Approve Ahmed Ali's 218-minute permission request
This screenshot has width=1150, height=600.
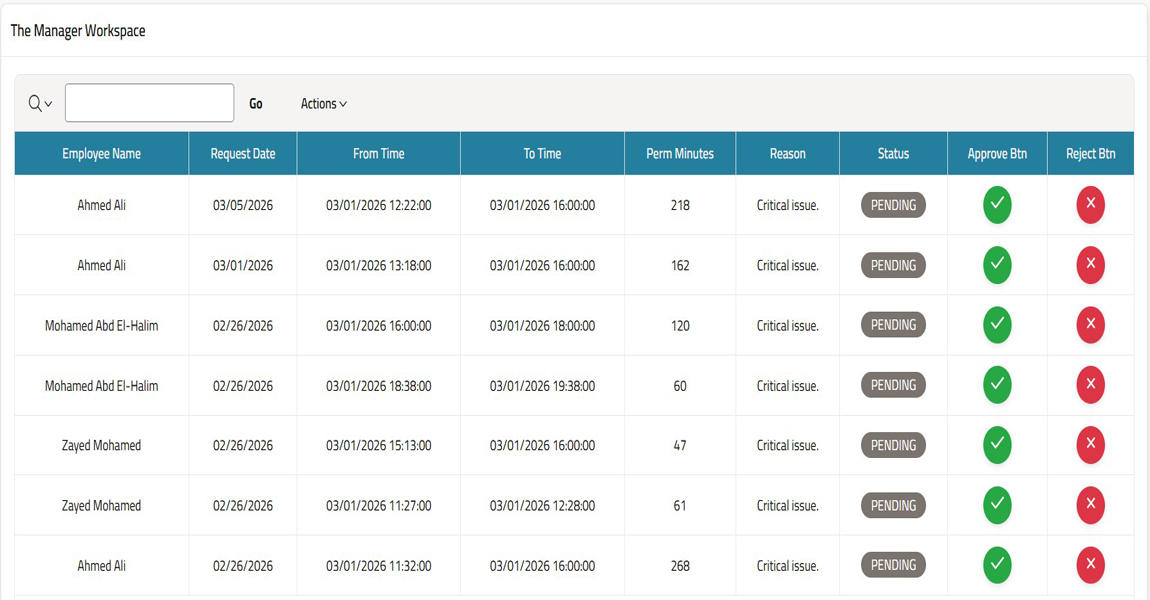[x=997, y=204]
